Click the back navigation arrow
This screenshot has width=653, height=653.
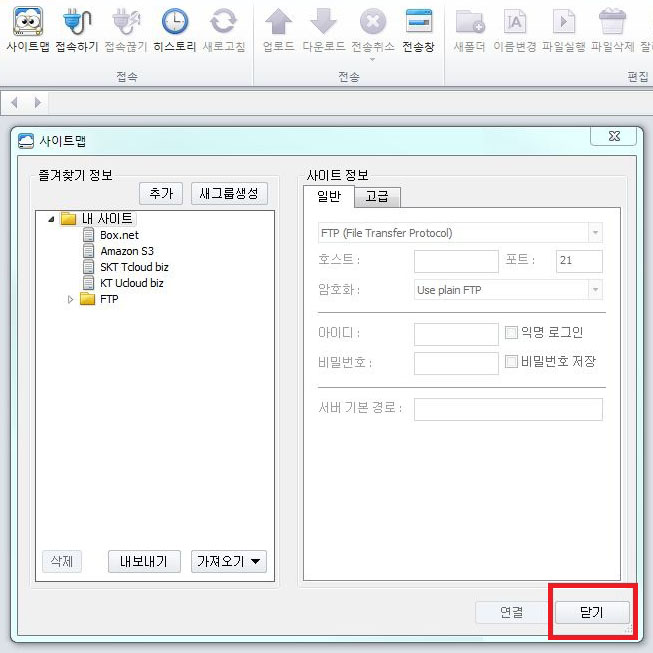[15, 102]
